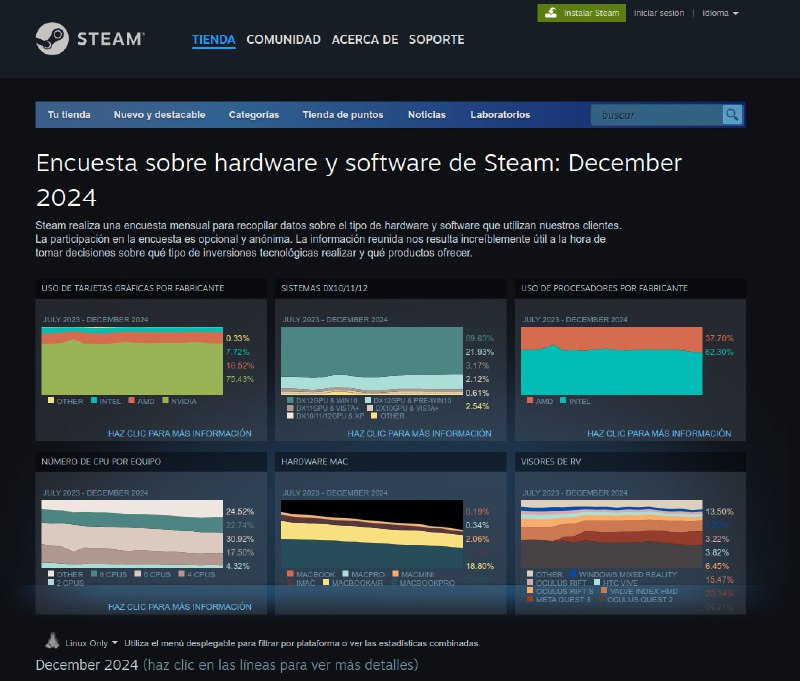
Task: Click the 62.30% value in processor chart
Action: (x=719, y=352)
